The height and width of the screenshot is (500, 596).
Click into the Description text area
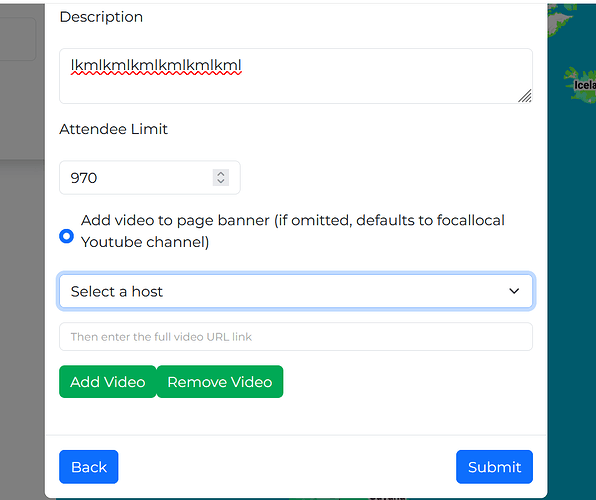pyautogui.click(x=296, y=76)
